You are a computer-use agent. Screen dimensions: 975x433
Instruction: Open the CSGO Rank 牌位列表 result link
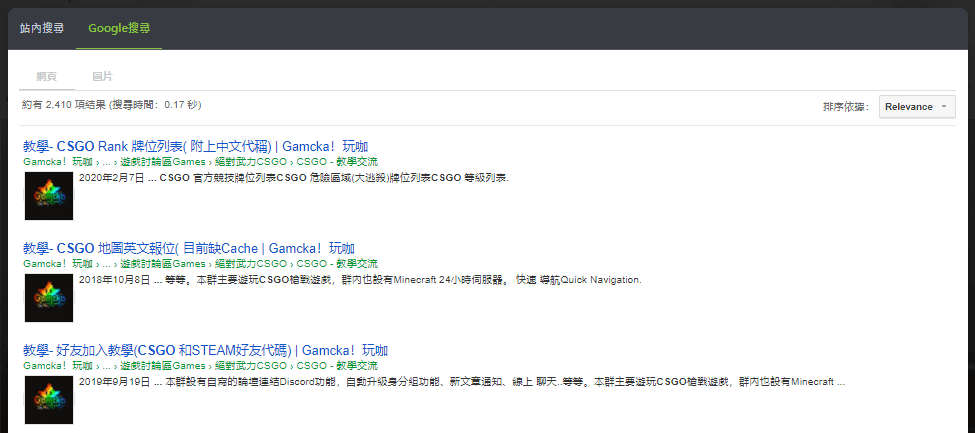196,147
